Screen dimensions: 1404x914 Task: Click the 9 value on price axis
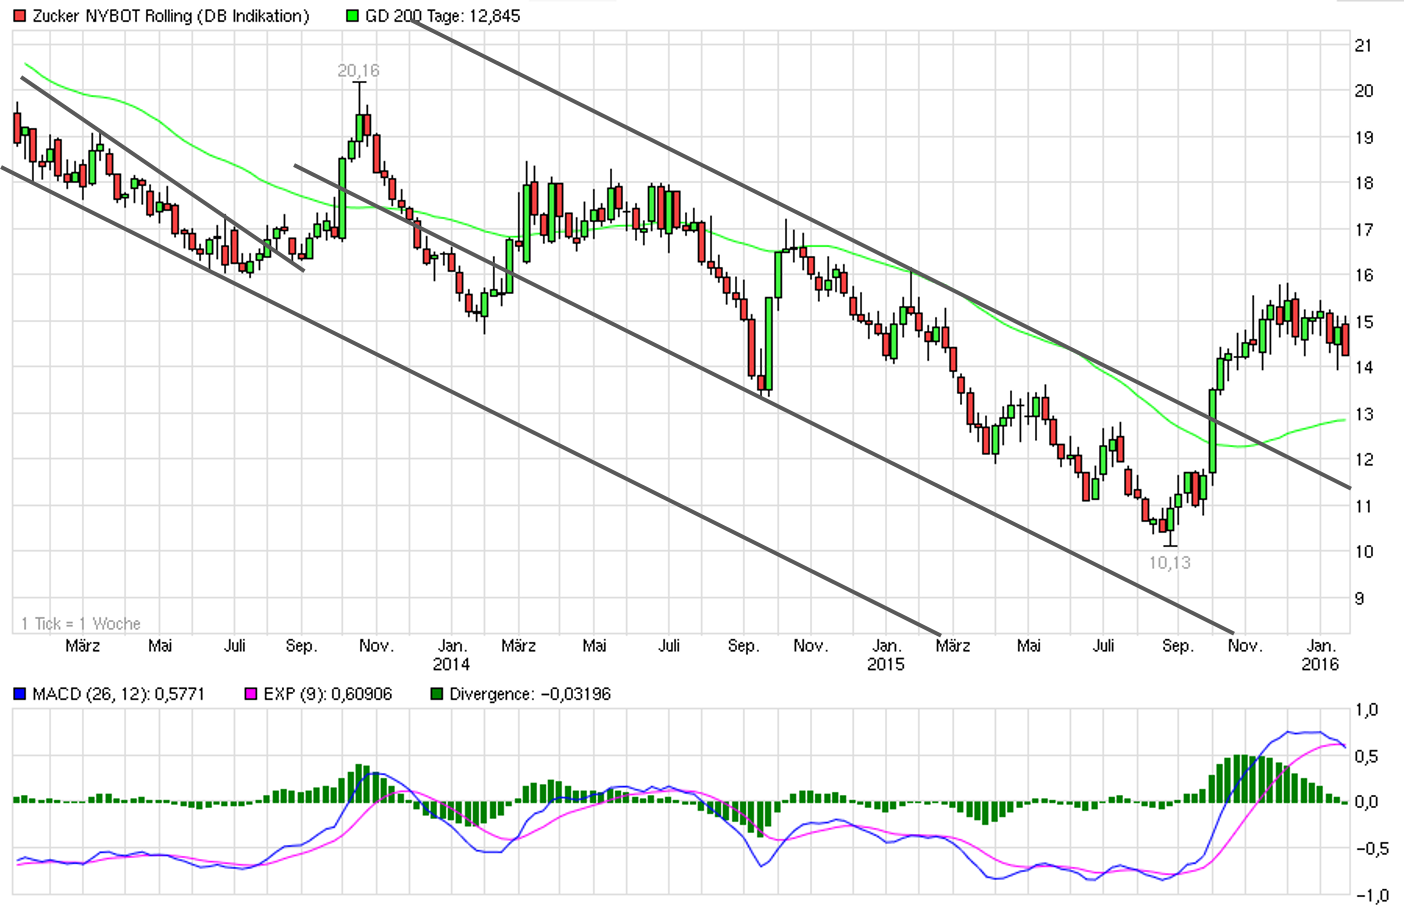coord(1359,598)
